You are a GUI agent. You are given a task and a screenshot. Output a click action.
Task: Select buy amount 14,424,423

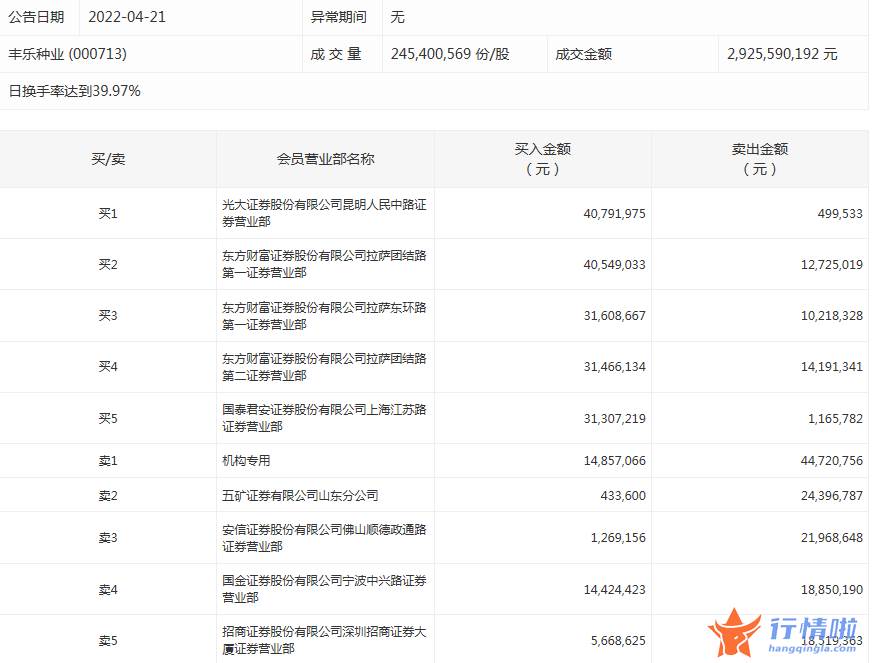[x=615, y=590]
